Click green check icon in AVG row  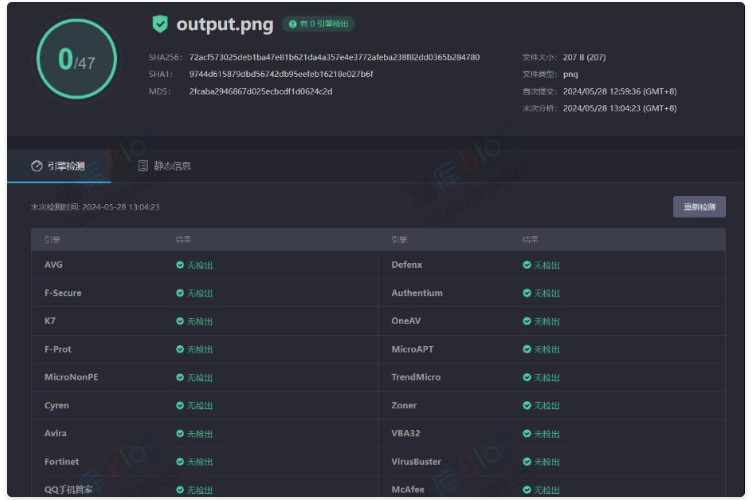tap(180, 265)
